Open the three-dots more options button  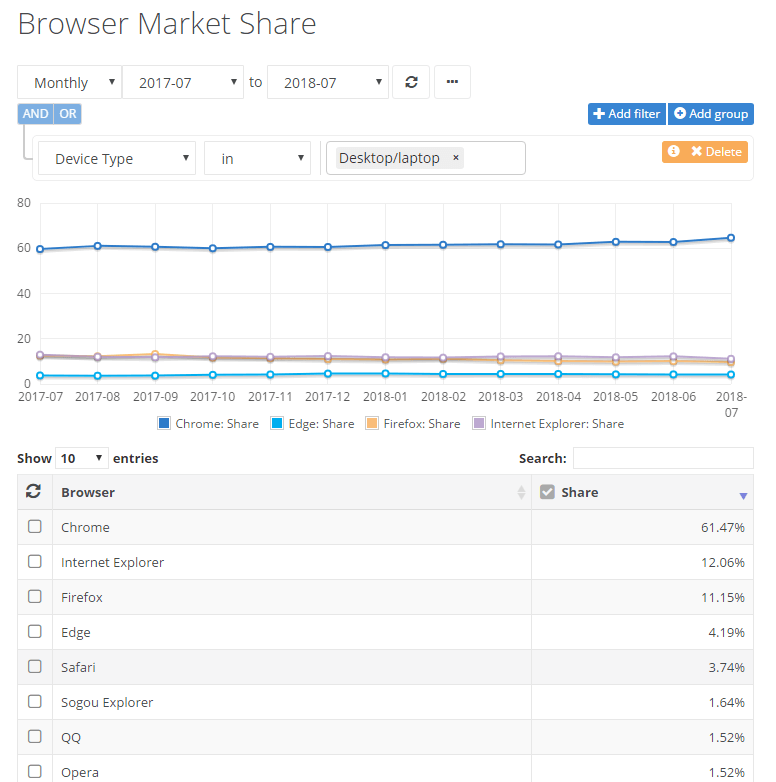(452, 82)
